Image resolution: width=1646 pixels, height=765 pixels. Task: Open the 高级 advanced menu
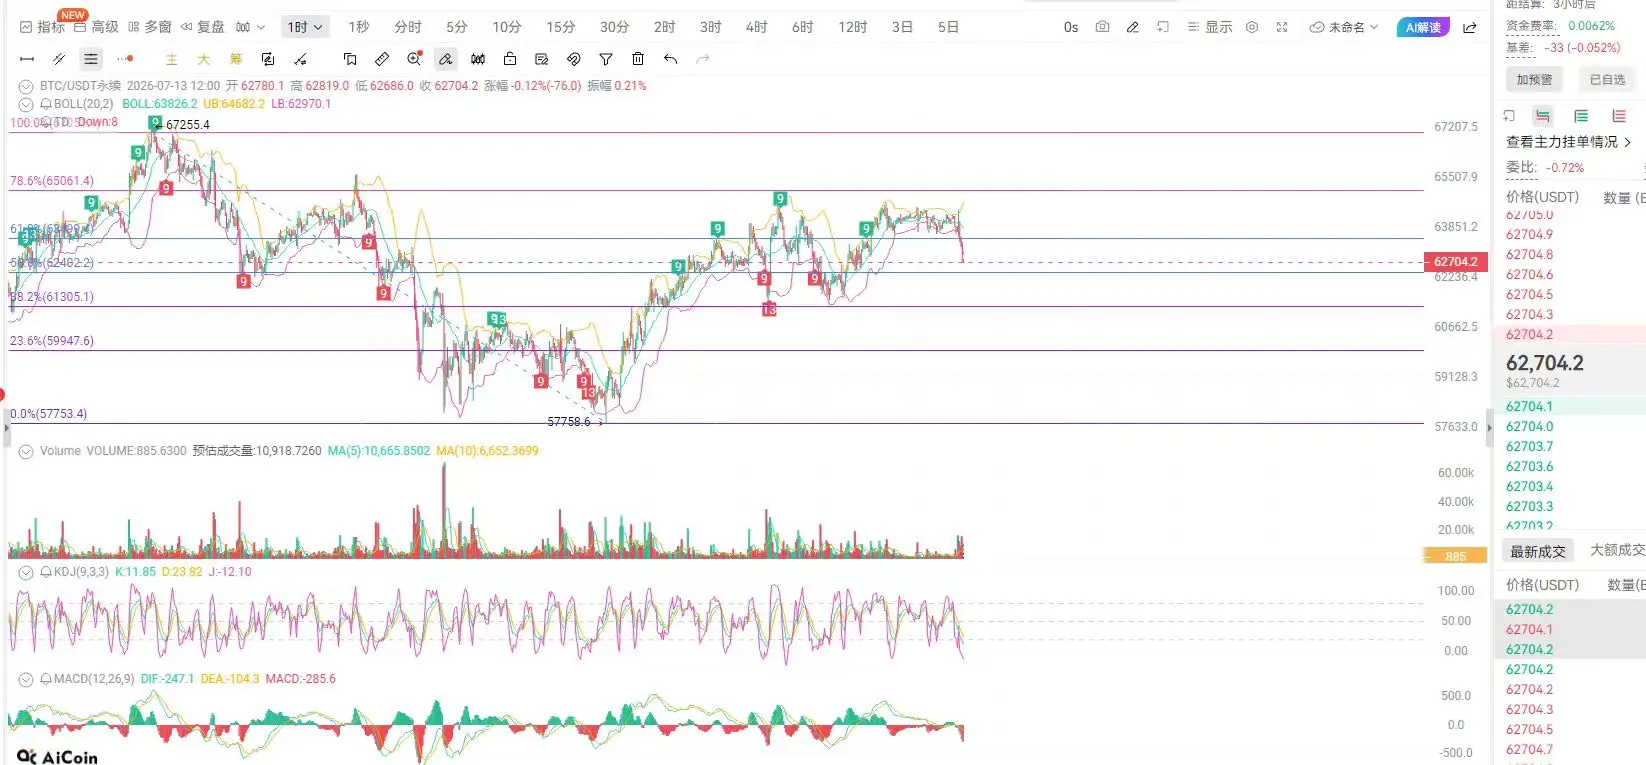[96, 27]
